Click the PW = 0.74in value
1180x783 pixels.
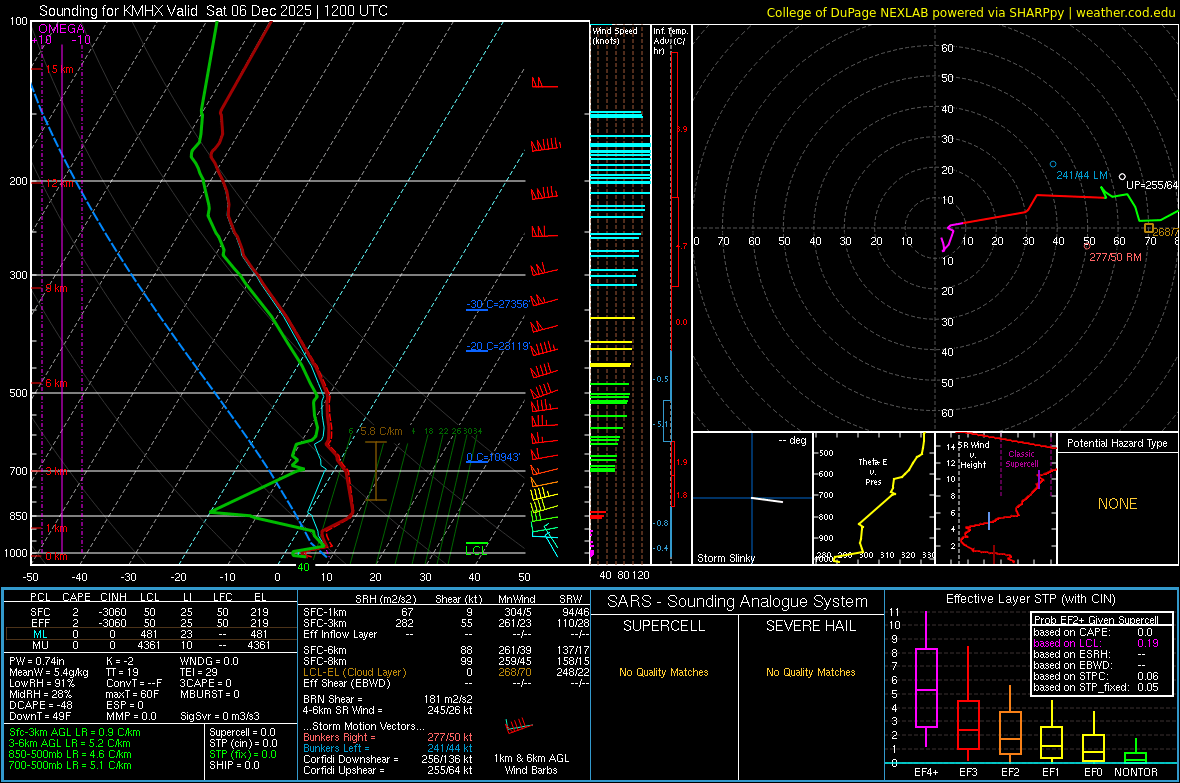(x=37, y=661)
